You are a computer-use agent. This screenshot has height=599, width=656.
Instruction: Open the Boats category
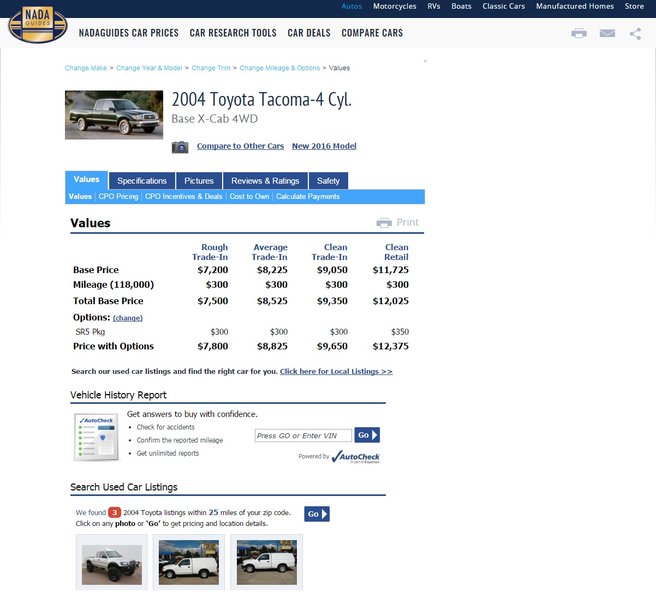click(461, 6)
